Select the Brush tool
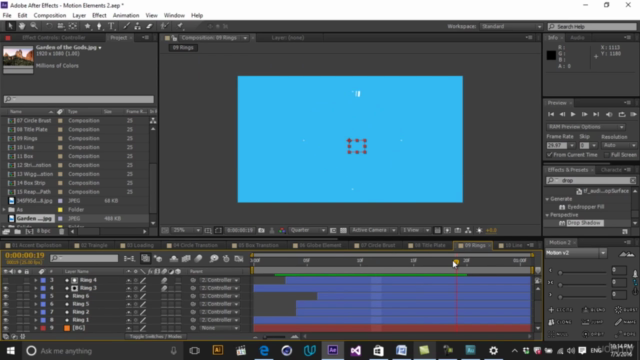The height and width of the screenshot is (360, 640). pos(127,26)
